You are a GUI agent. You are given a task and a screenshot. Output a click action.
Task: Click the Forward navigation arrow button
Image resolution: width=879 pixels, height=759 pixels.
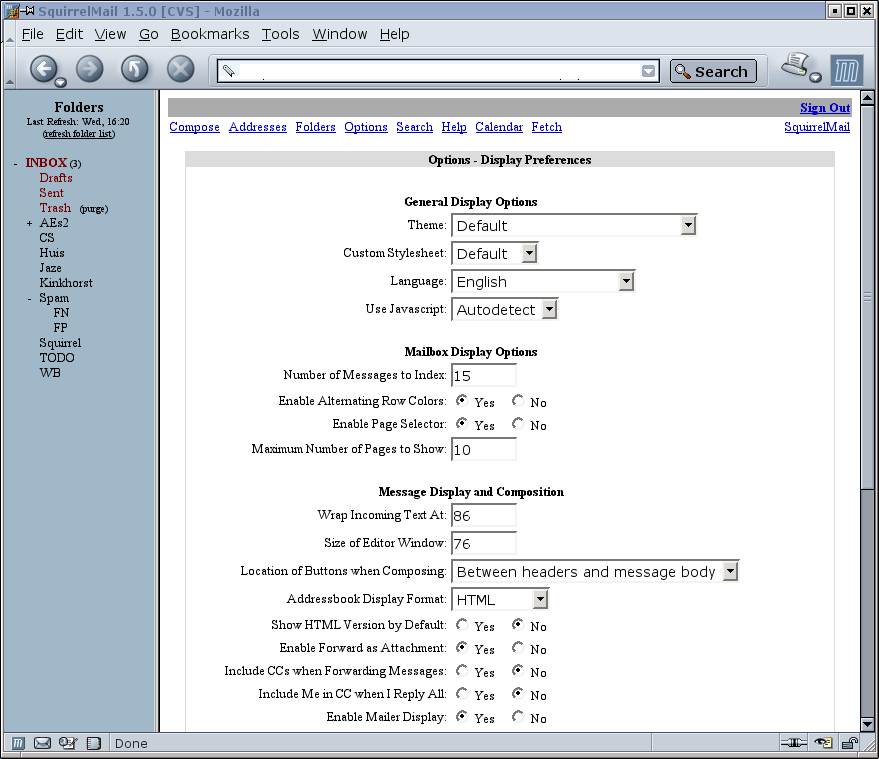[x=90, y=70]
